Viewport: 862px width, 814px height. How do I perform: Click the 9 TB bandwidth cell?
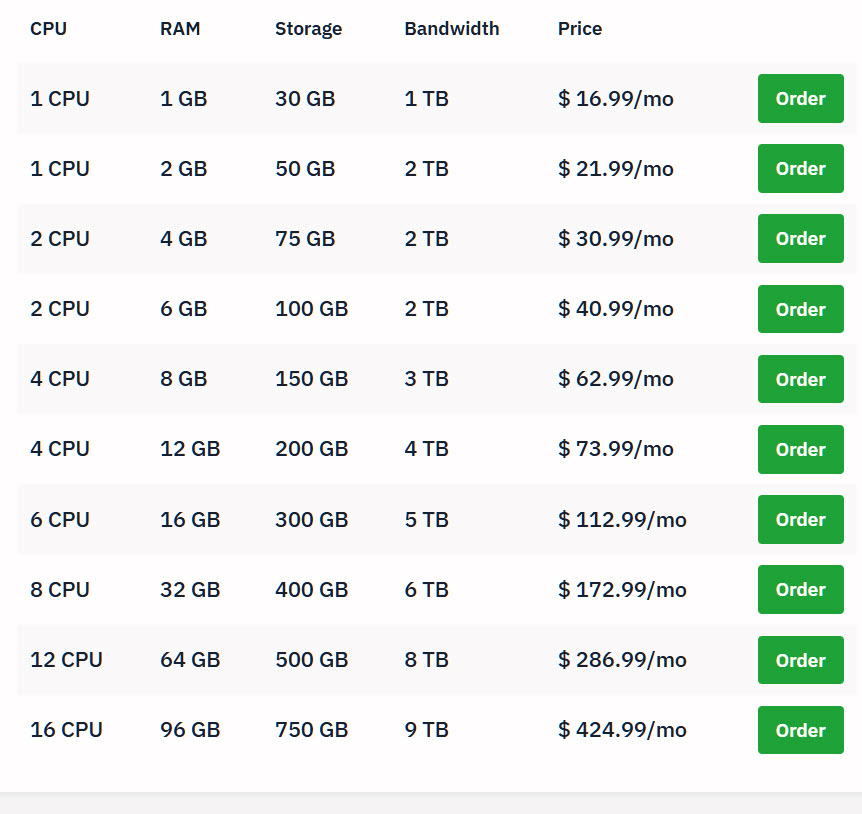[x=427, y=730]
